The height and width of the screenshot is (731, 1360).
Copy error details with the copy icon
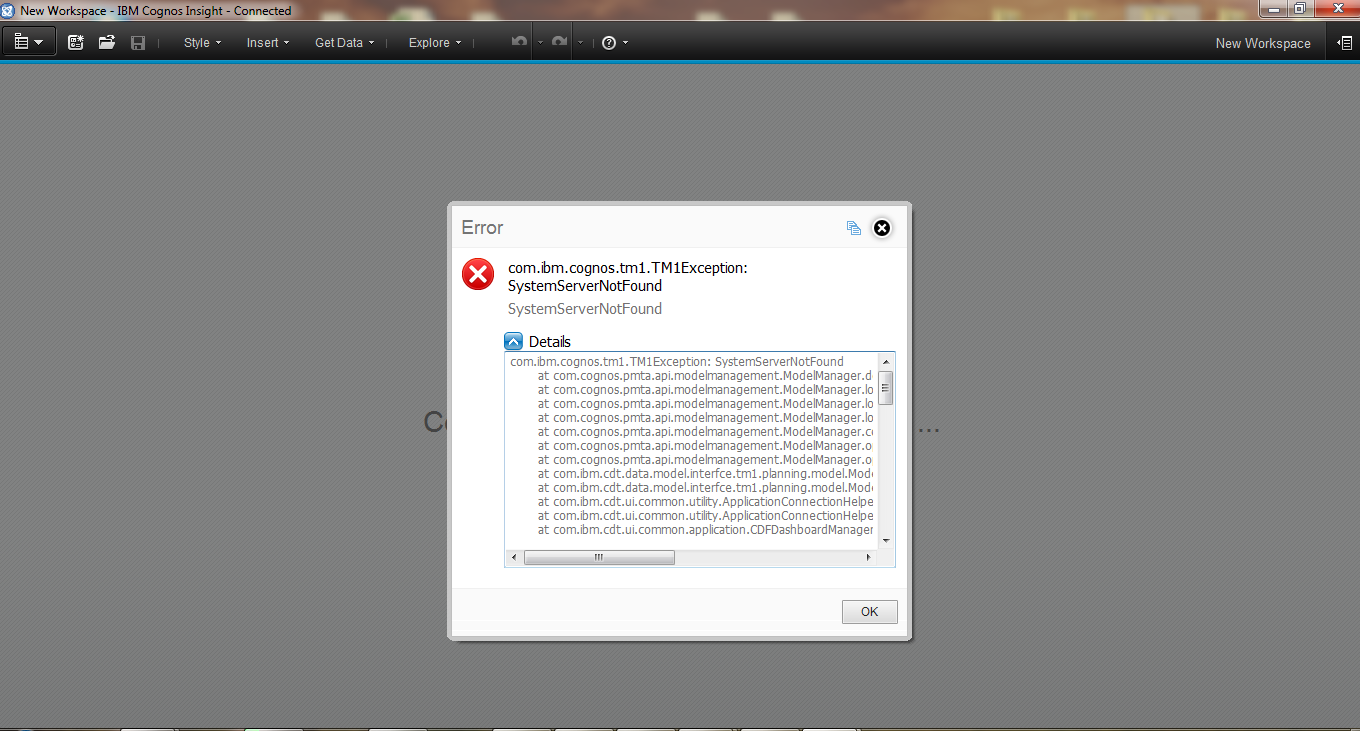[x=853, y=228]
